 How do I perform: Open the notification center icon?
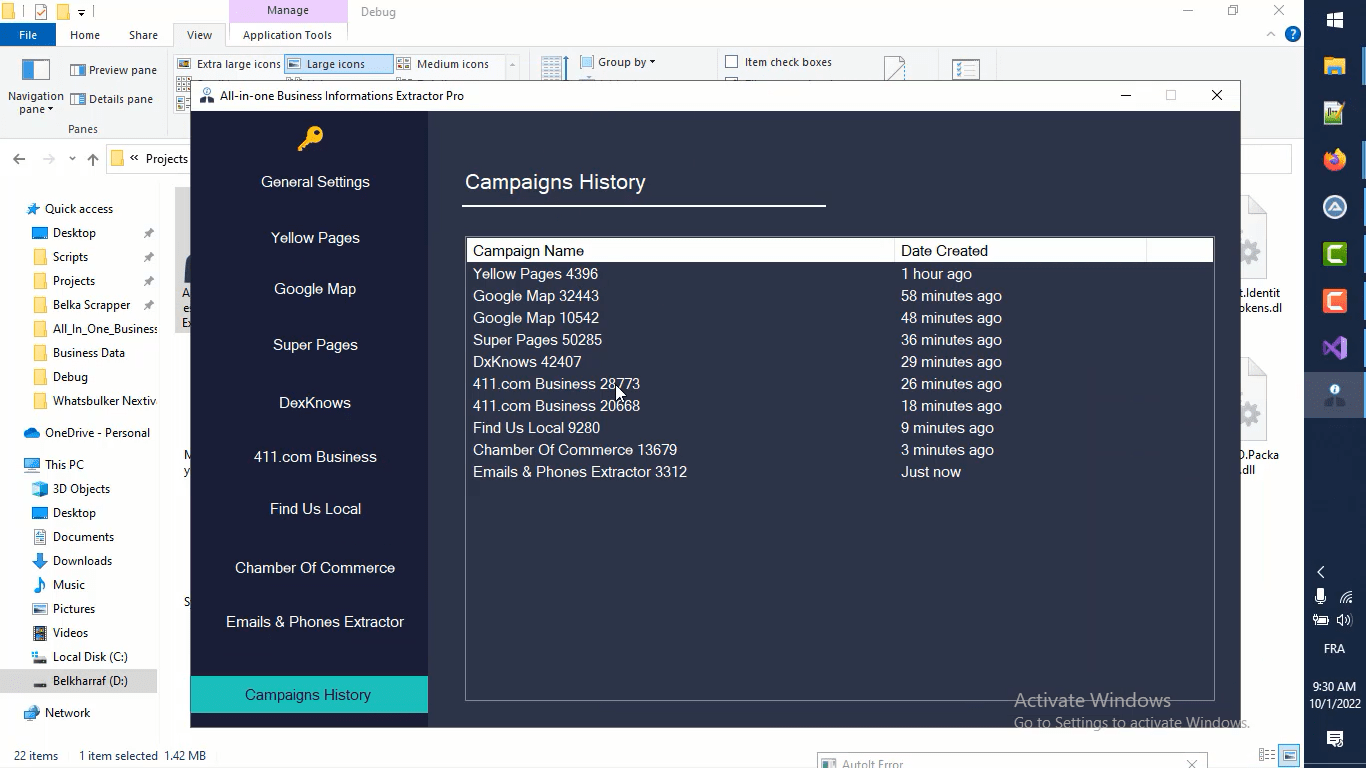(1334, 739)
